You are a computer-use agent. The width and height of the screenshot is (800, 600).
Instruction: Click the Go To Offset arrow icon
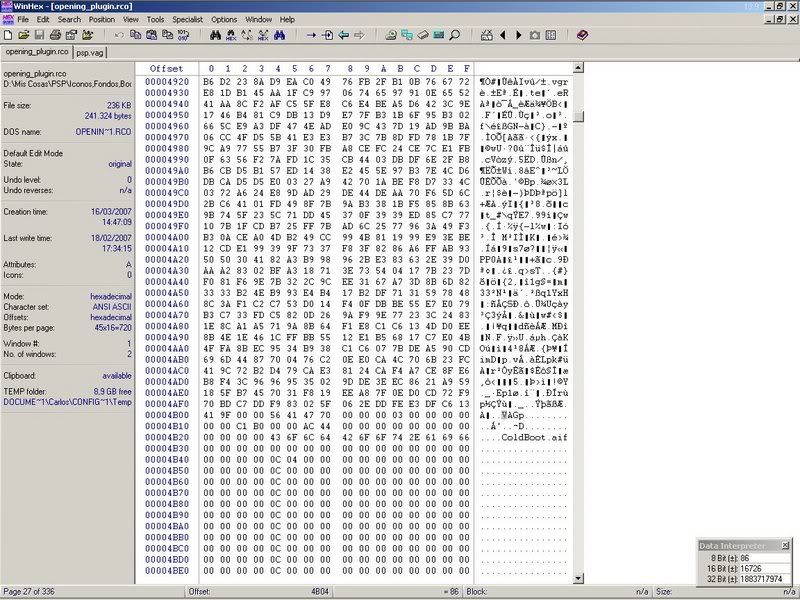(x=311, y=35)
